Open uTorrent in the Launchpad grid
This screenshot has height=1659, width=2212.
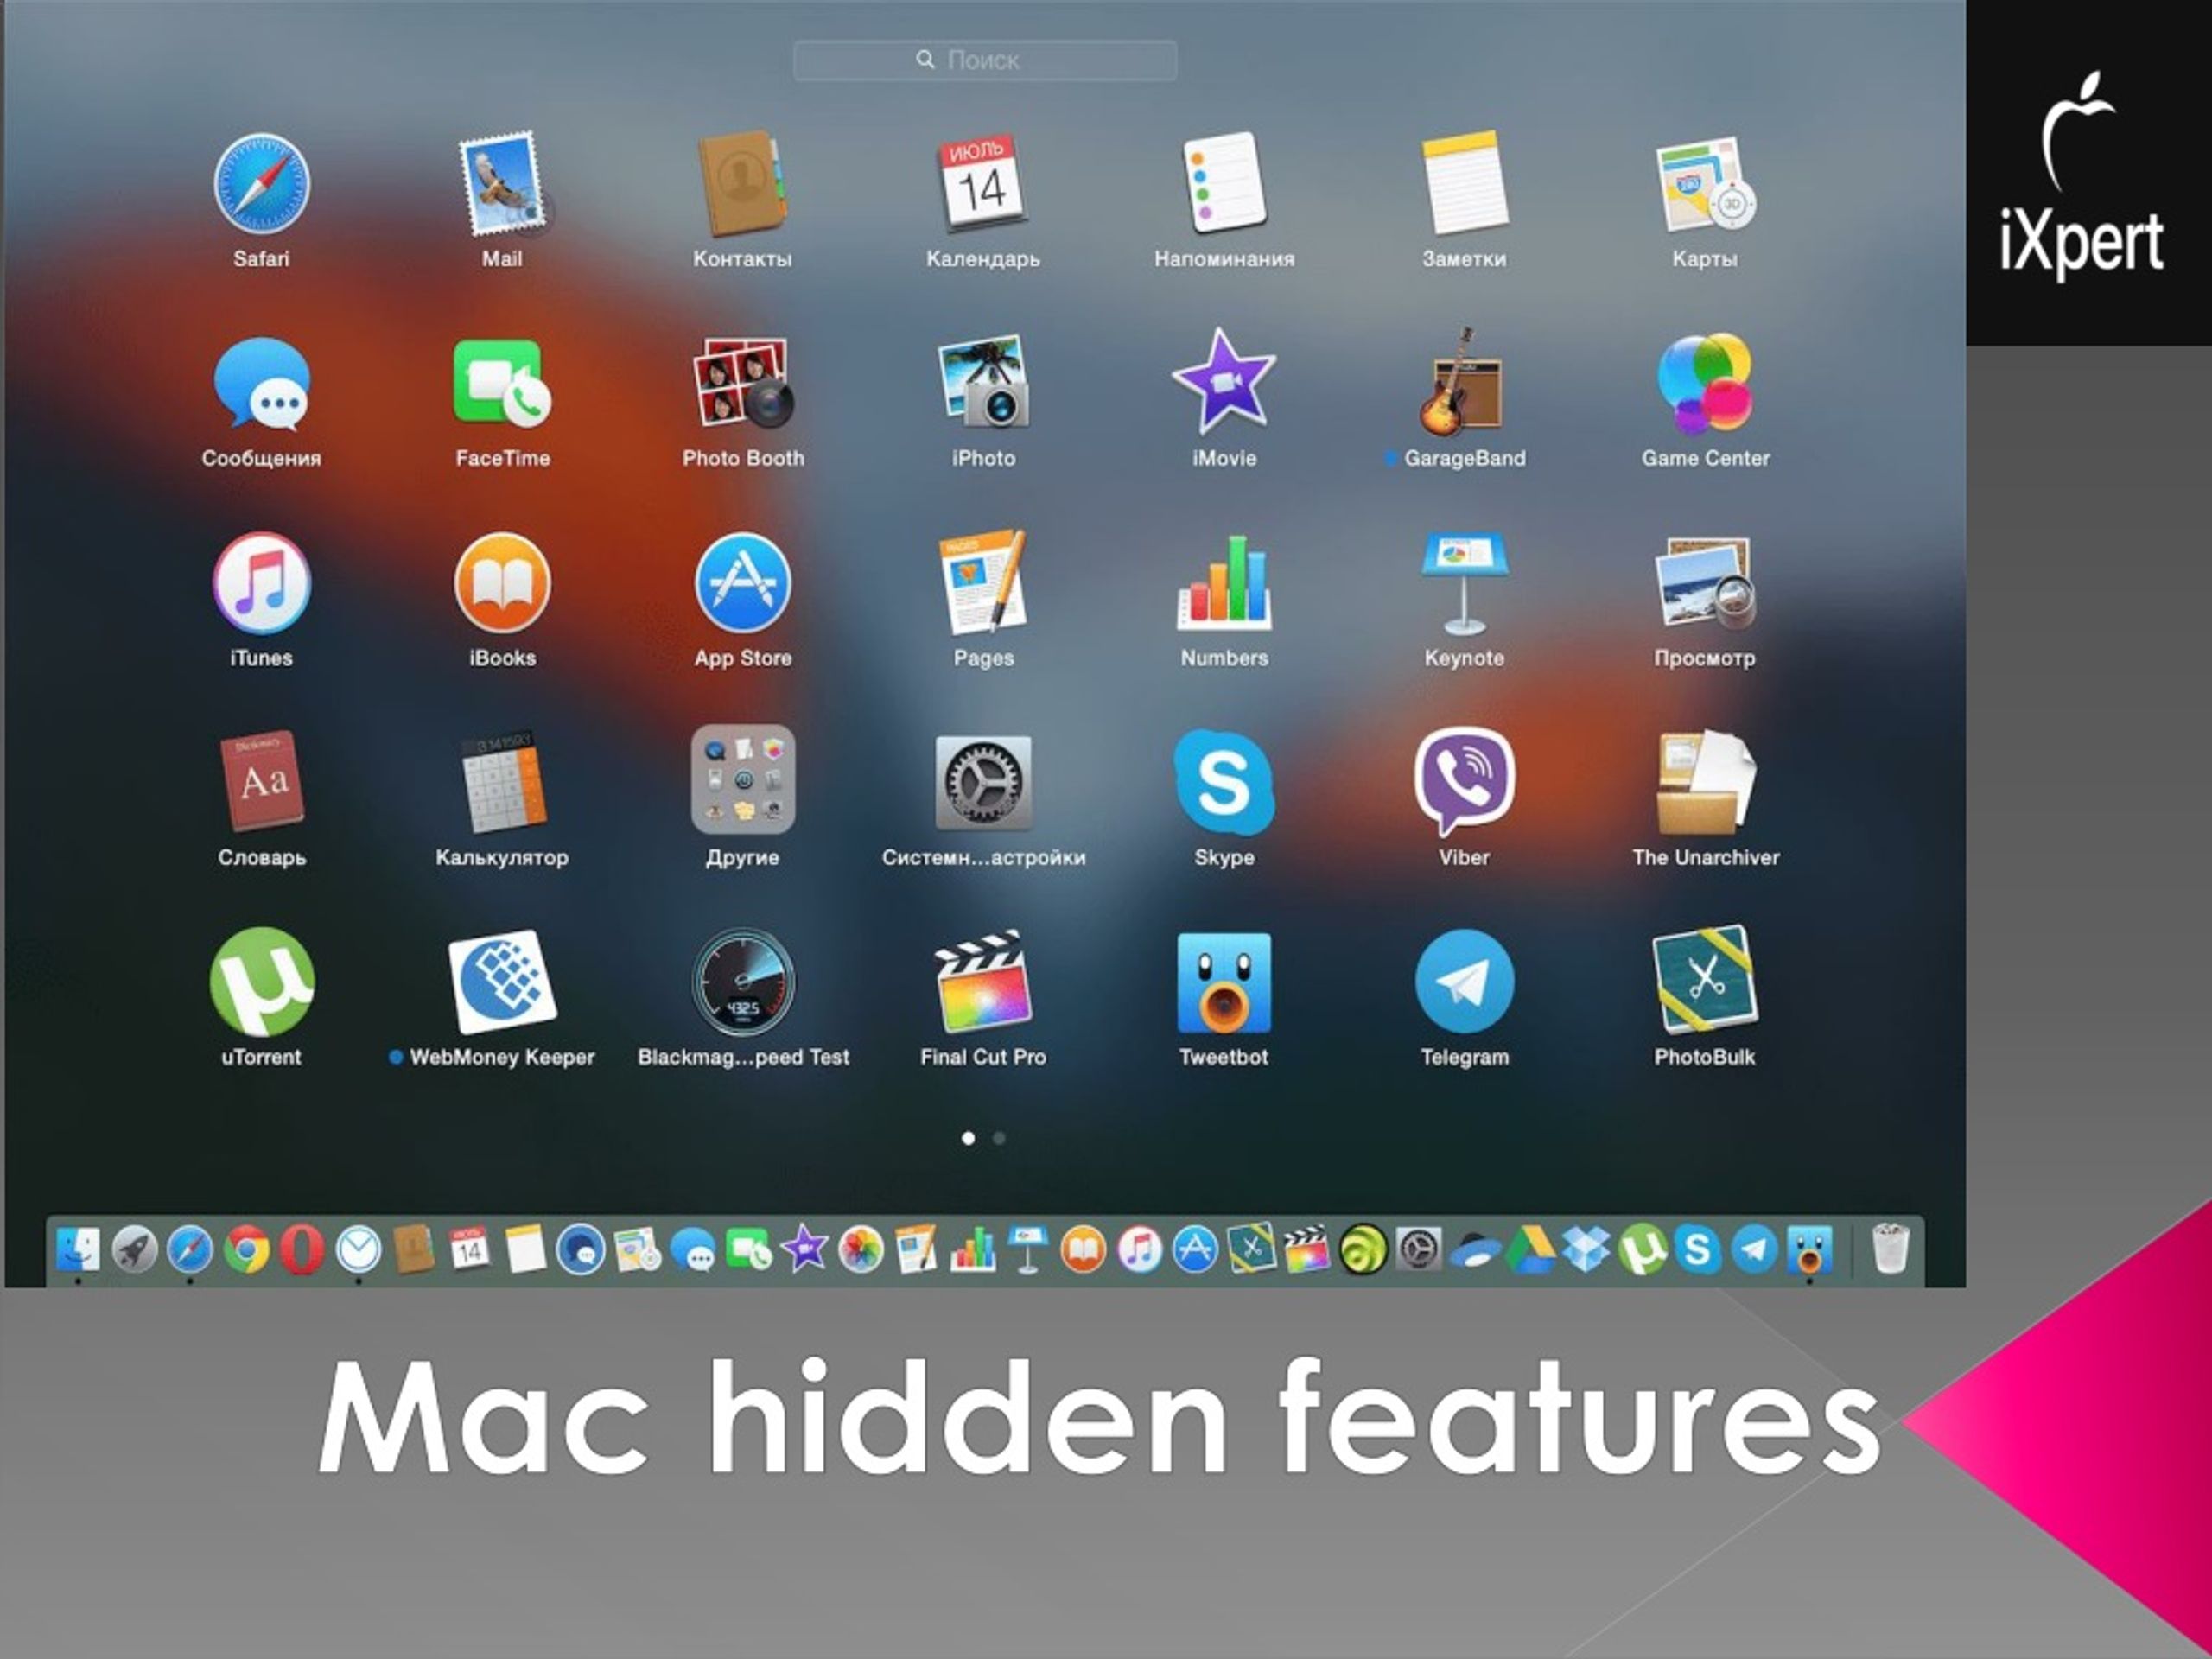tap(261, 982)
